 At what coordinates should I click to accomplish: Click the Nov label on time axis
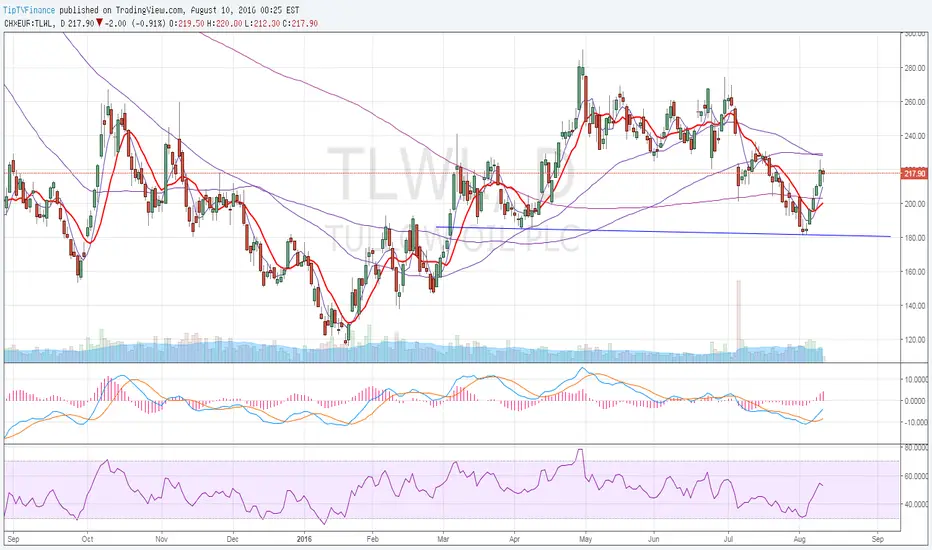pos(161,539)
